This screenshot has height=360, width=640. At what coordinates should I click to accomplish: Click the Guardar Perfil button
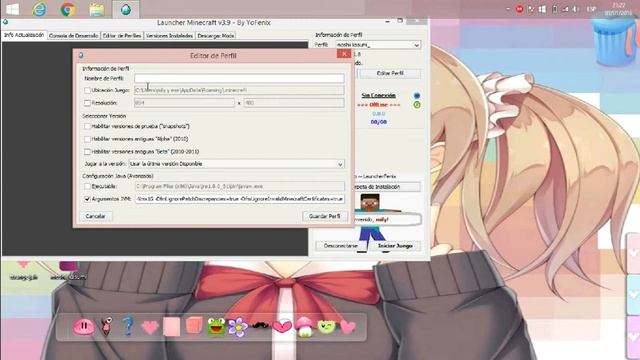325,216
